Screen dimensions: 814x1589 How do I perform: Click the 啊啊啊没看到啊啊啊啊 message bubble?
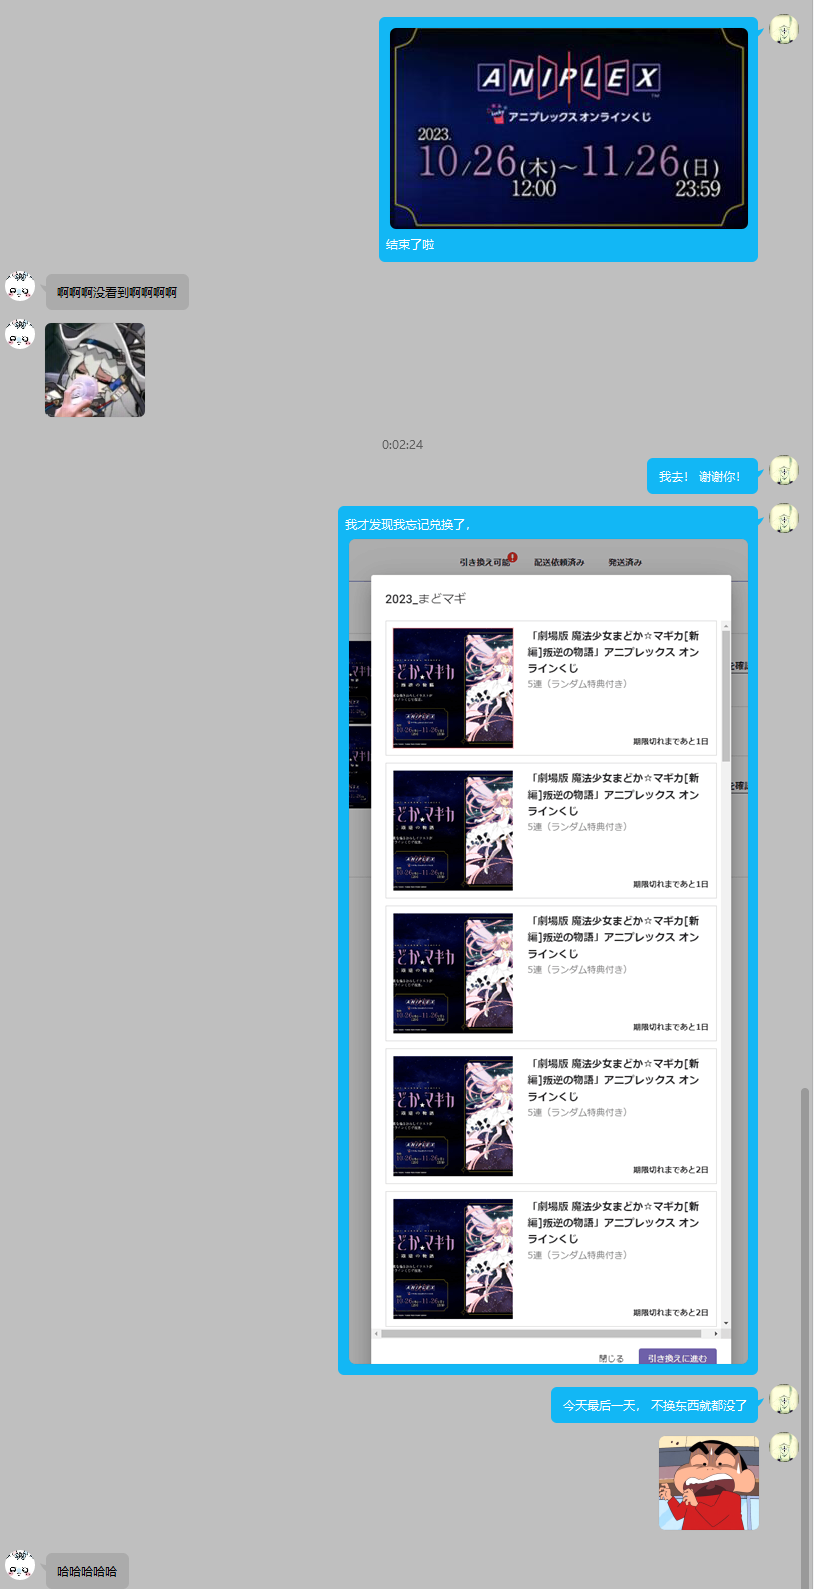[x=117, y=293]
